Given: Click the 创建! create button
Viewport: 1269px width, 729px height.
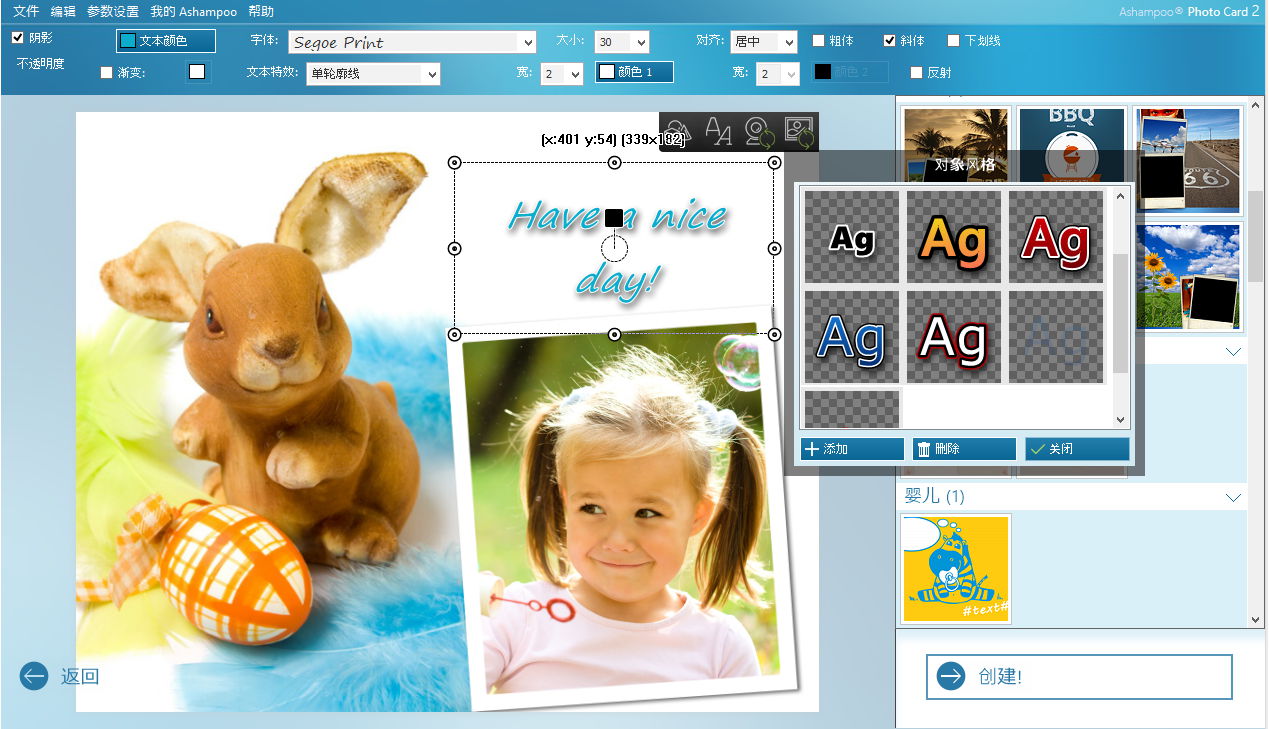Looking at the screenshot, I should click(x=1079, y=677).
